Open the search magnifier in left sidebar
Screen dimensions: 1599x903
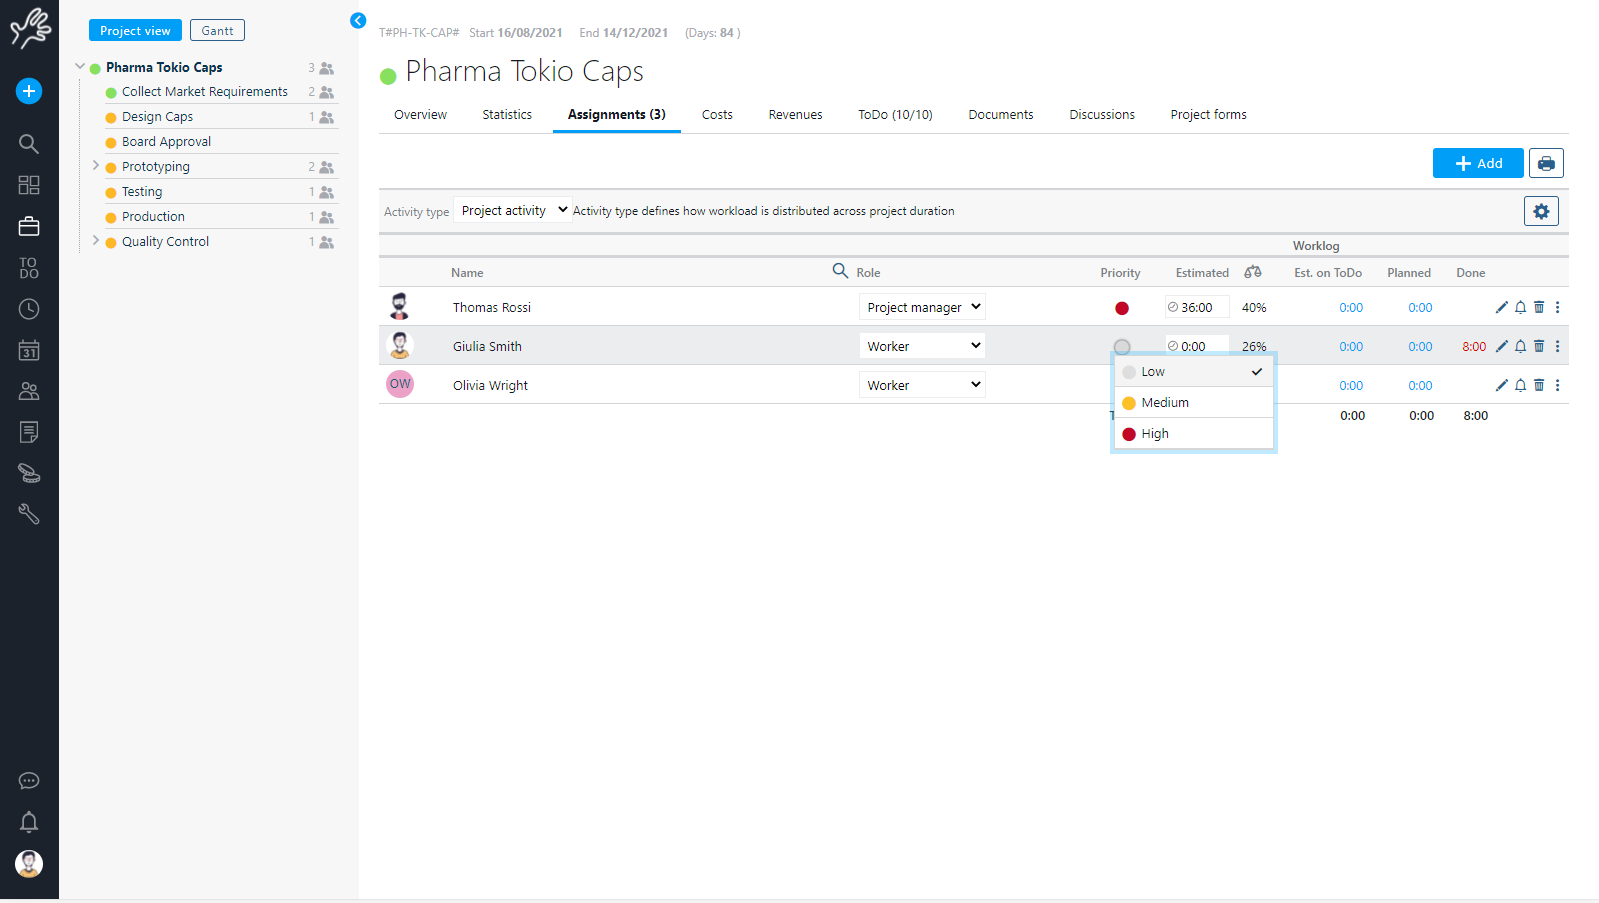29,144
